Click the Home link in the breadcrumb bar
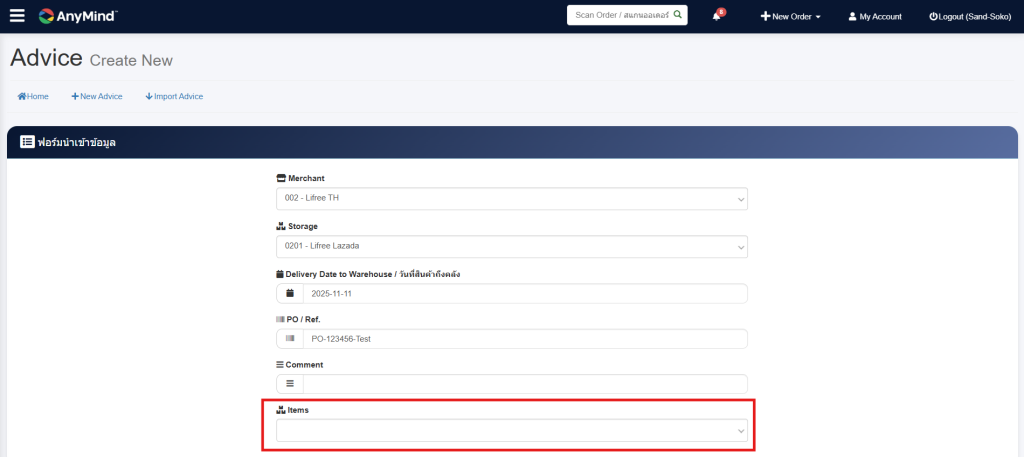1024x457 pixels. coord(33,96)
